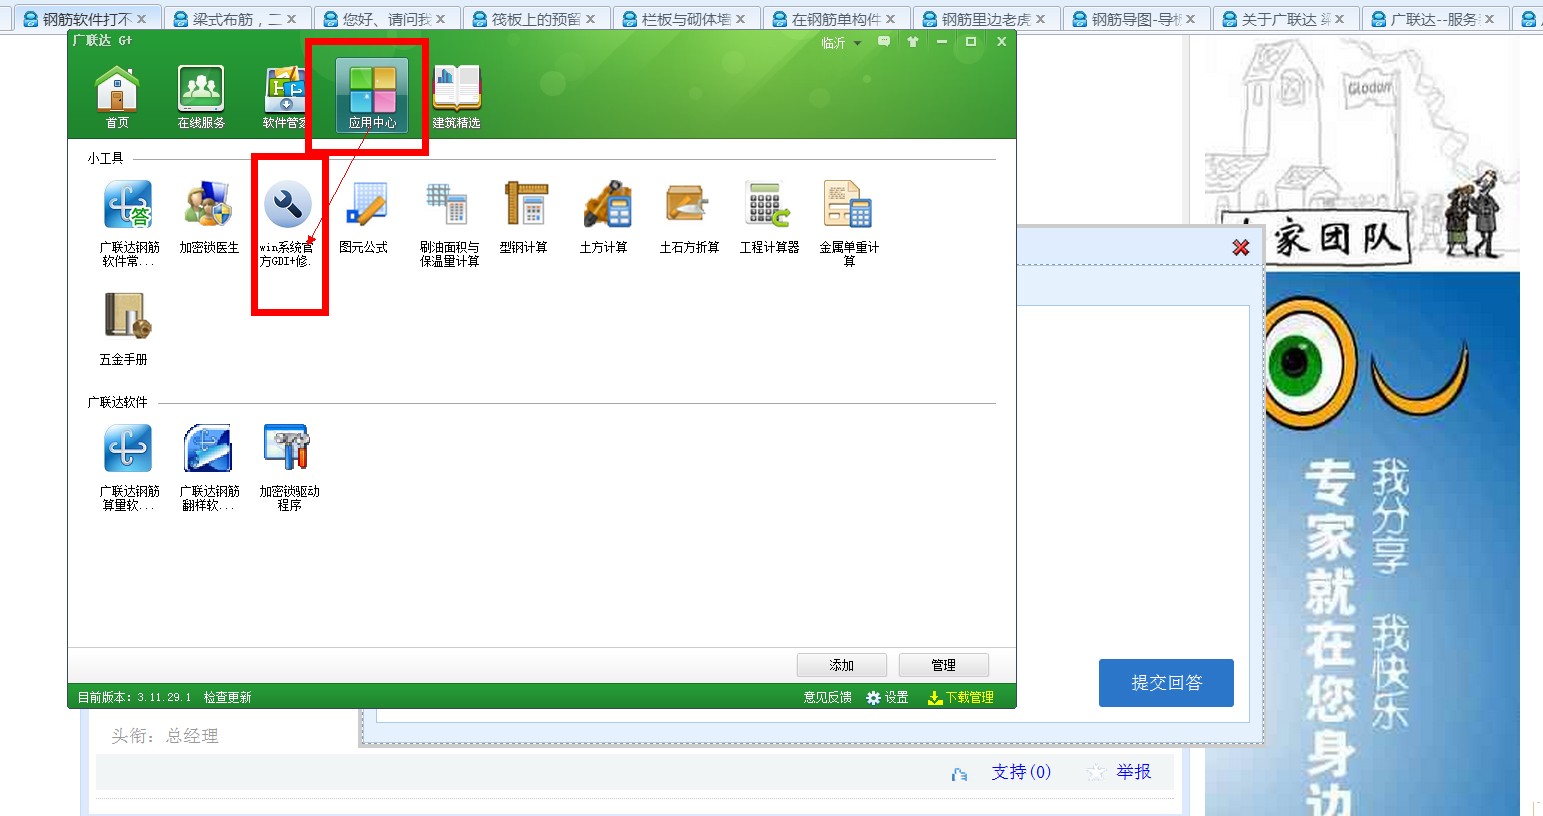The image size is (1543, 816).
Task: Click the 目前版本: 3.11.29.1 text
Action: click(134, 697)
